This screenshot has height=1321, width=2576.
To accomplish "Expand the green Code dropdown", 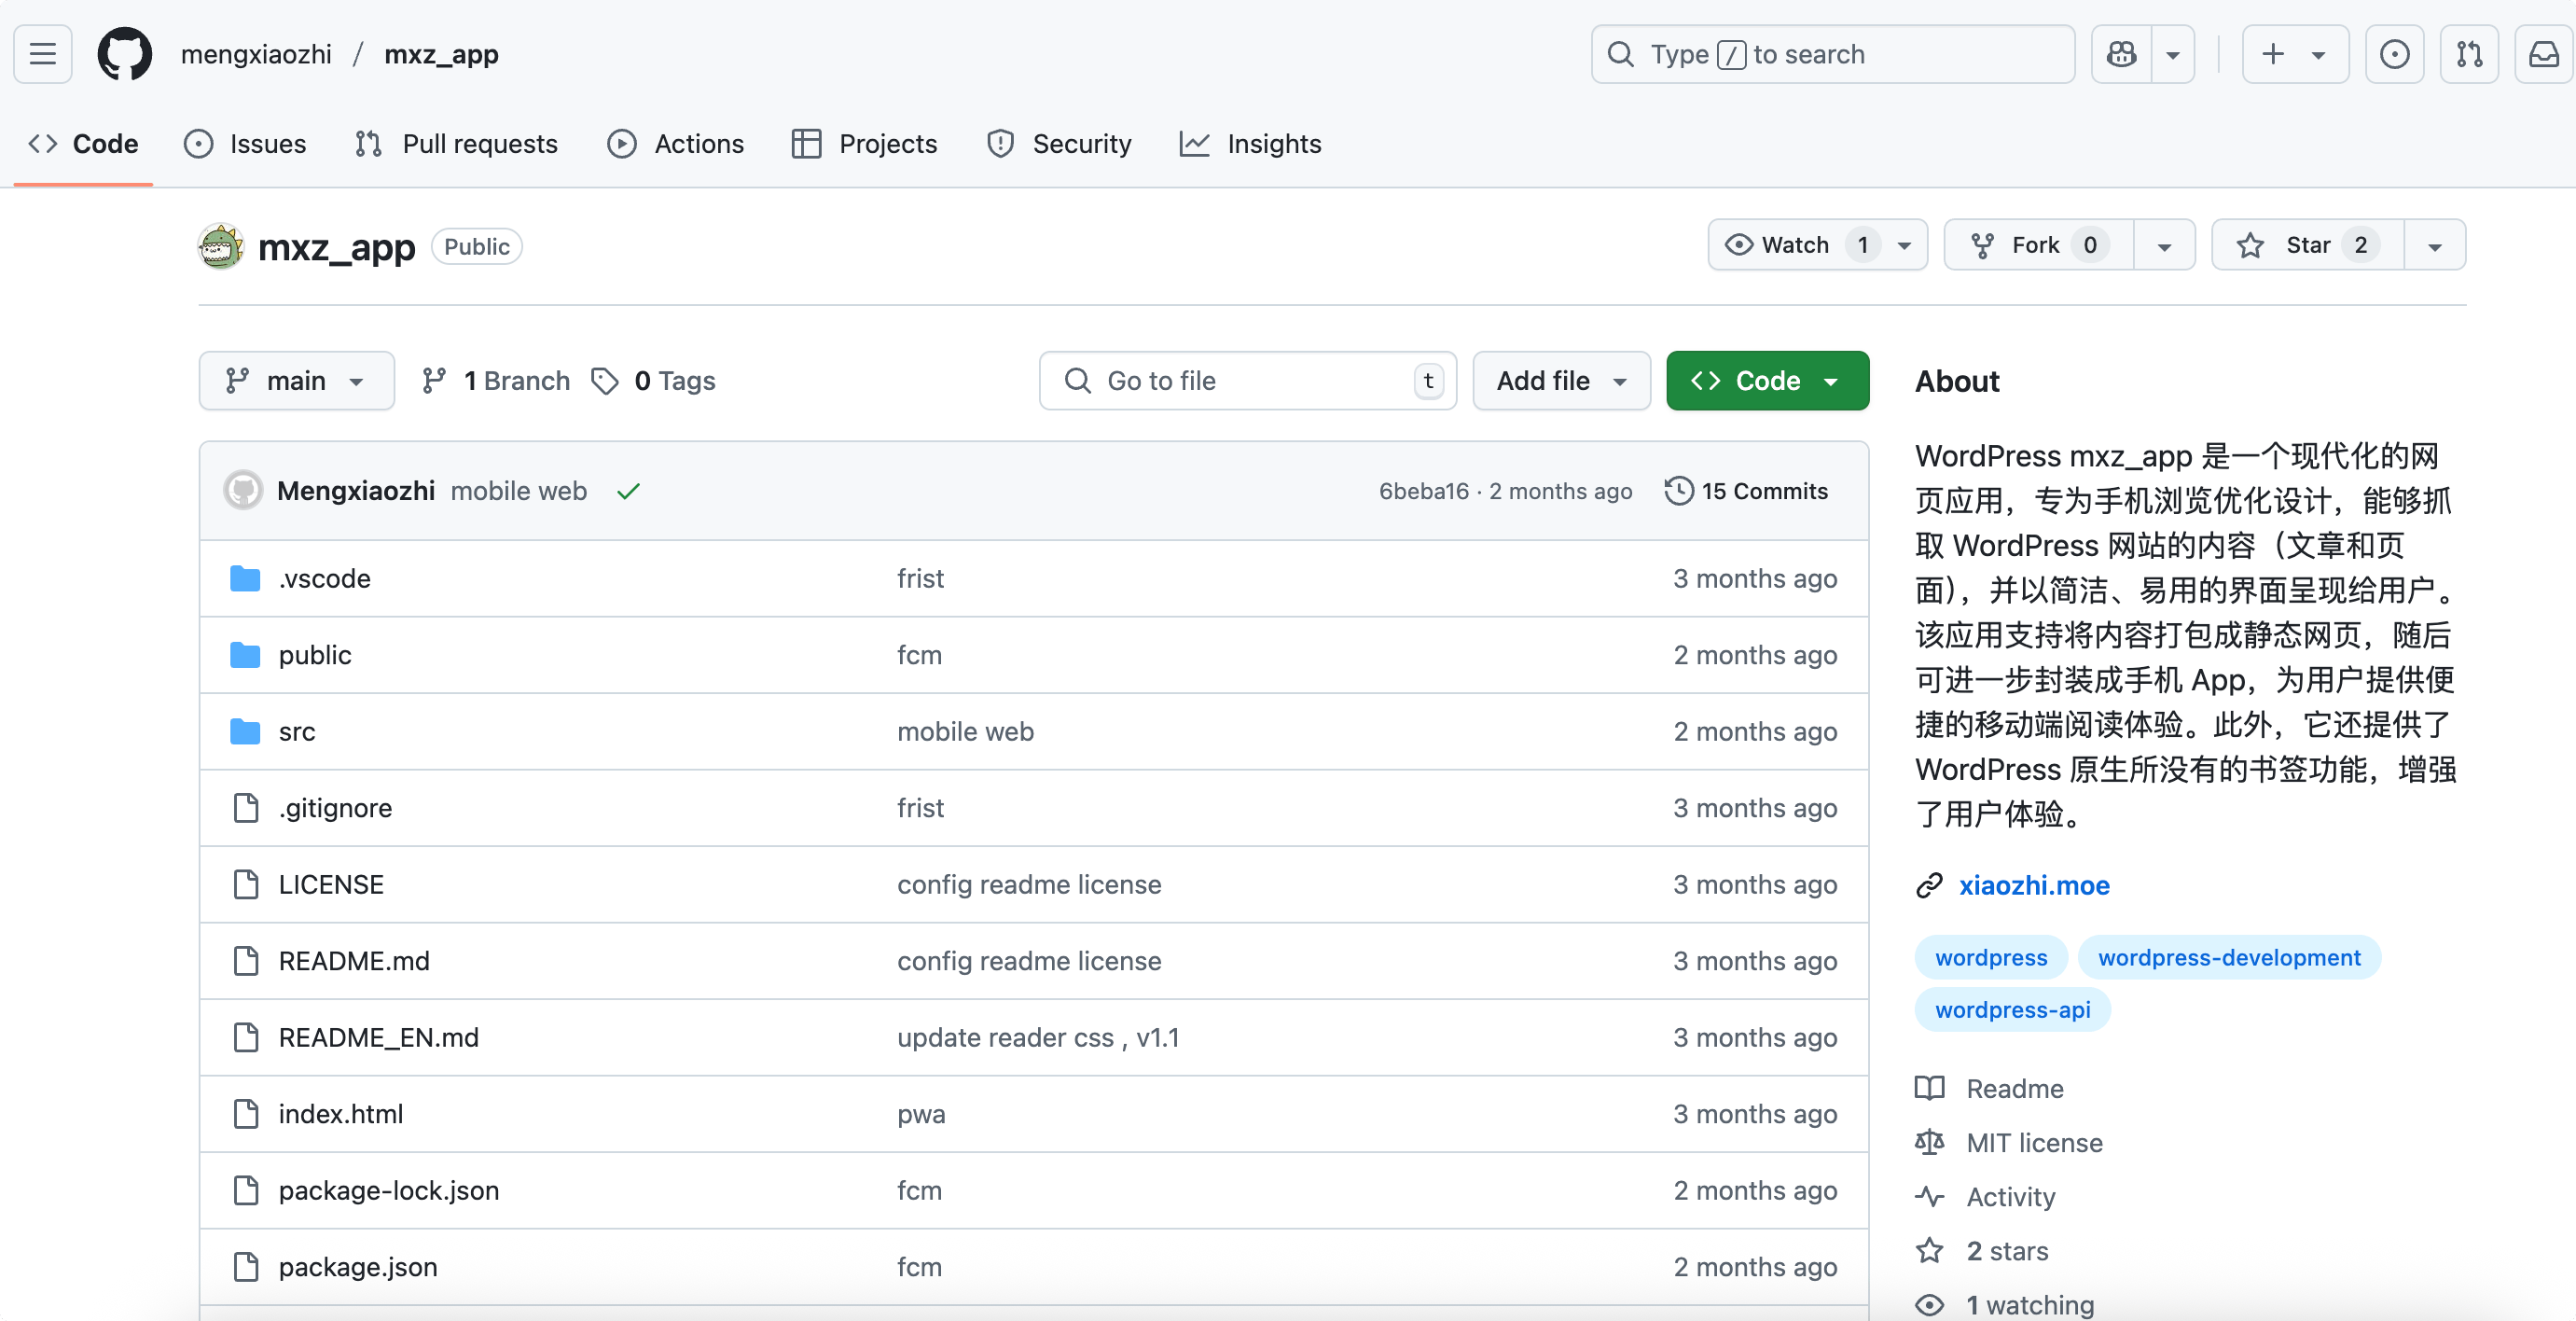I will click(x=1767, y=381).
